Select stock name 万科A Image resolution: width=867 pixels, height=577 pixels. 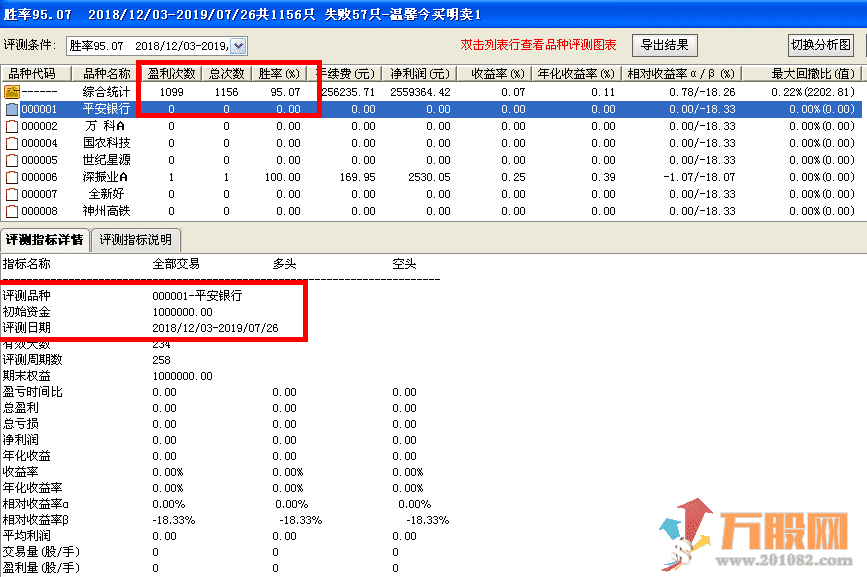tap(106, 126)
